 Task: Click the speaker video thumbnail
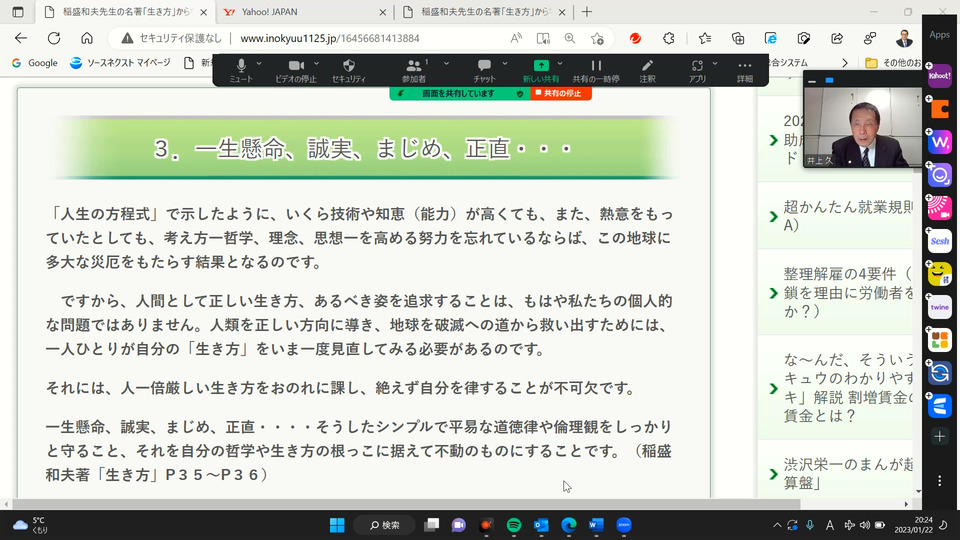[863, 127]
